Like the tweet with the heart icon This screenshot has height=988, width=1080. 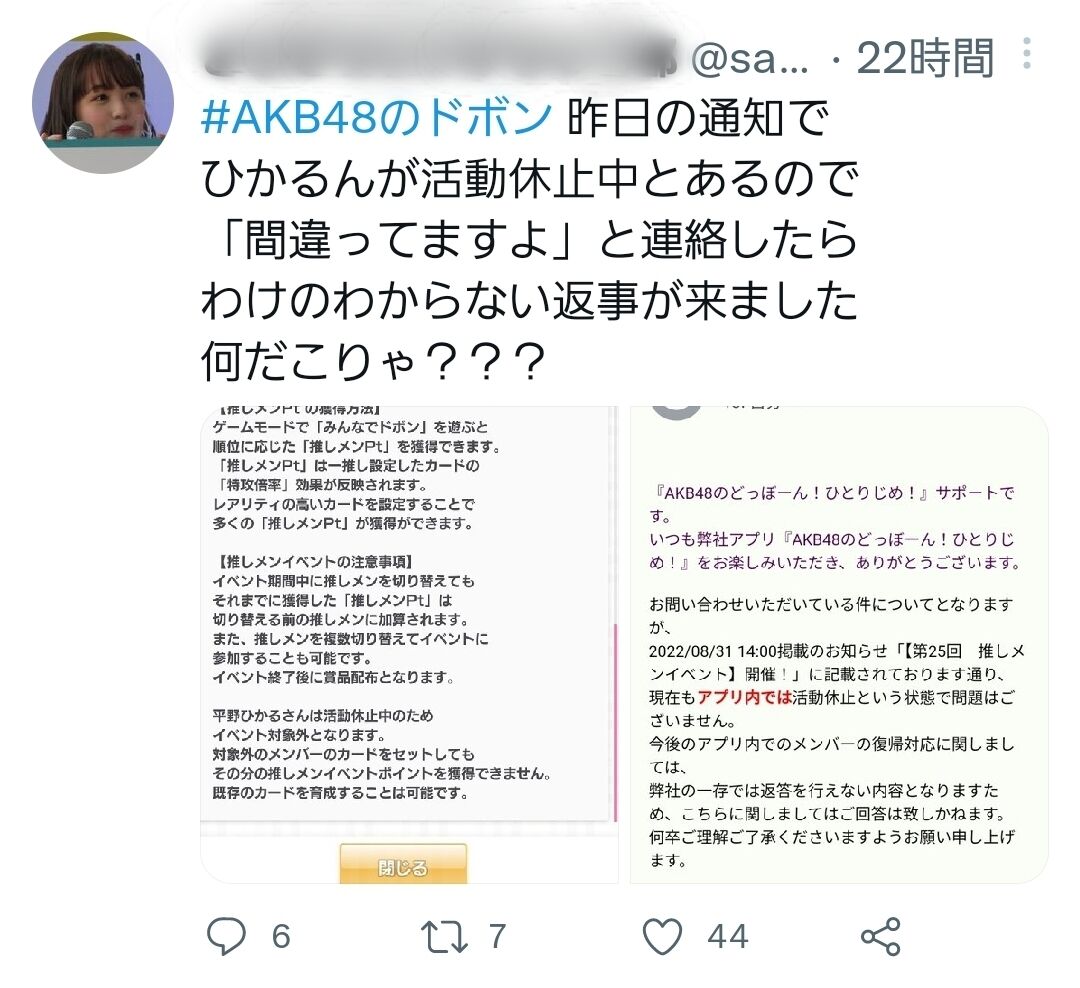(662, 936)
